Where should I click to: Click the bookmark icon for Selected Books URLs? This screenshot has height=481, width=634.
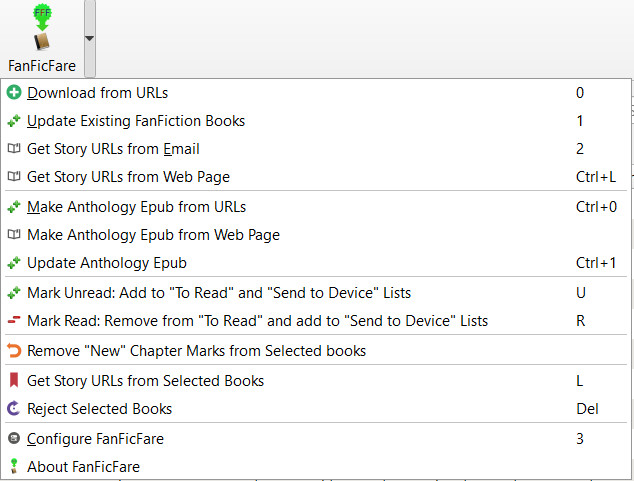click(x=14, y=381)
